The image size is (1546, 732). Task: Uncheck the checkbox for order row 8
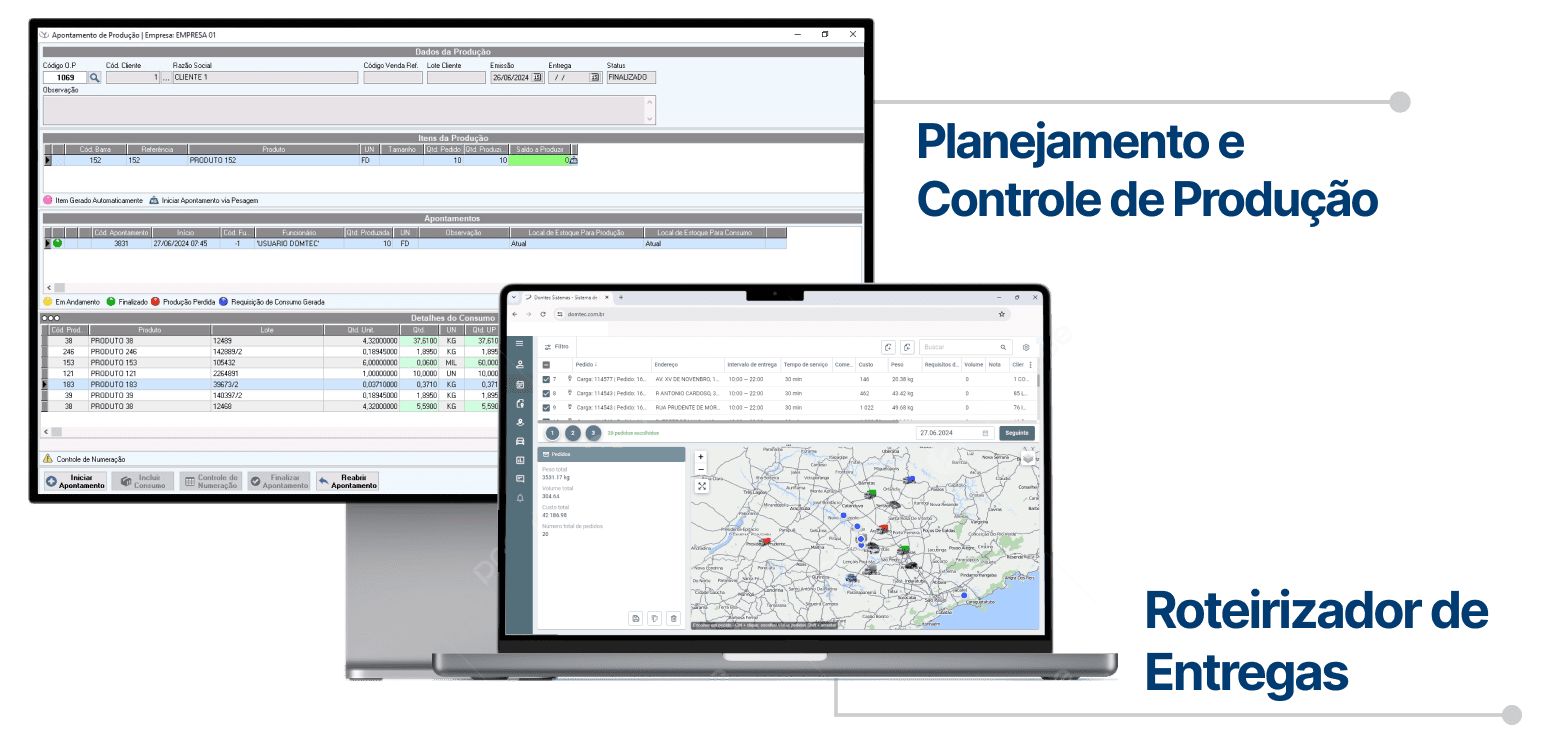pos(546,394)
